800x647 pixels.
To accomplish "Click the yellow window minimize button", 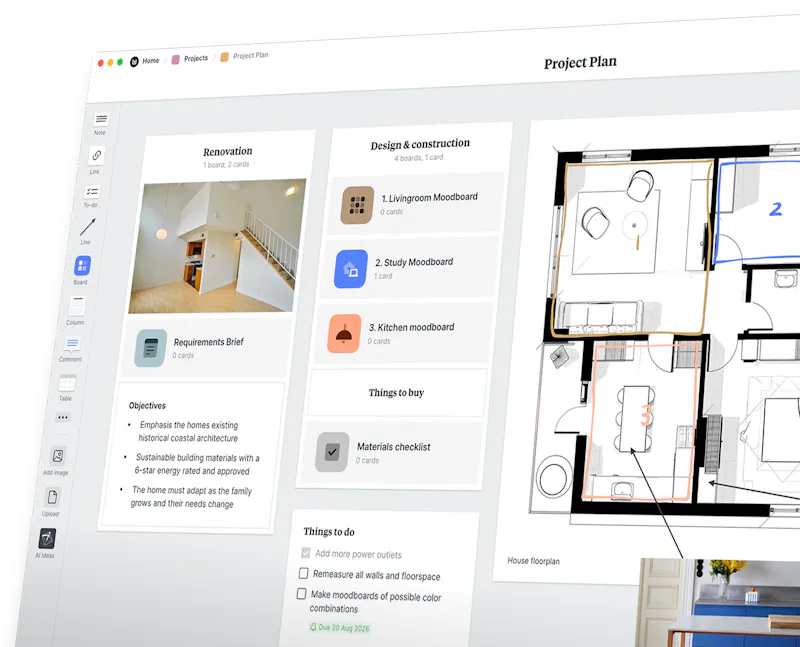I will 110,62.
